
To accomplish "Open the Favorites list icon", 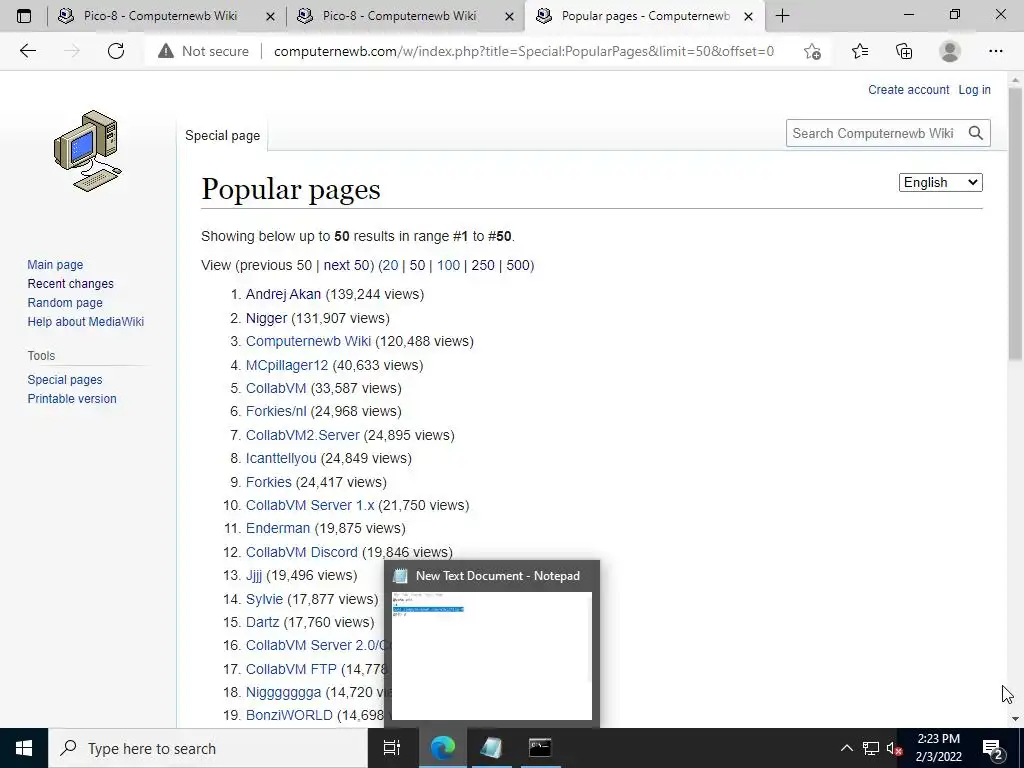I will (859, 51).
